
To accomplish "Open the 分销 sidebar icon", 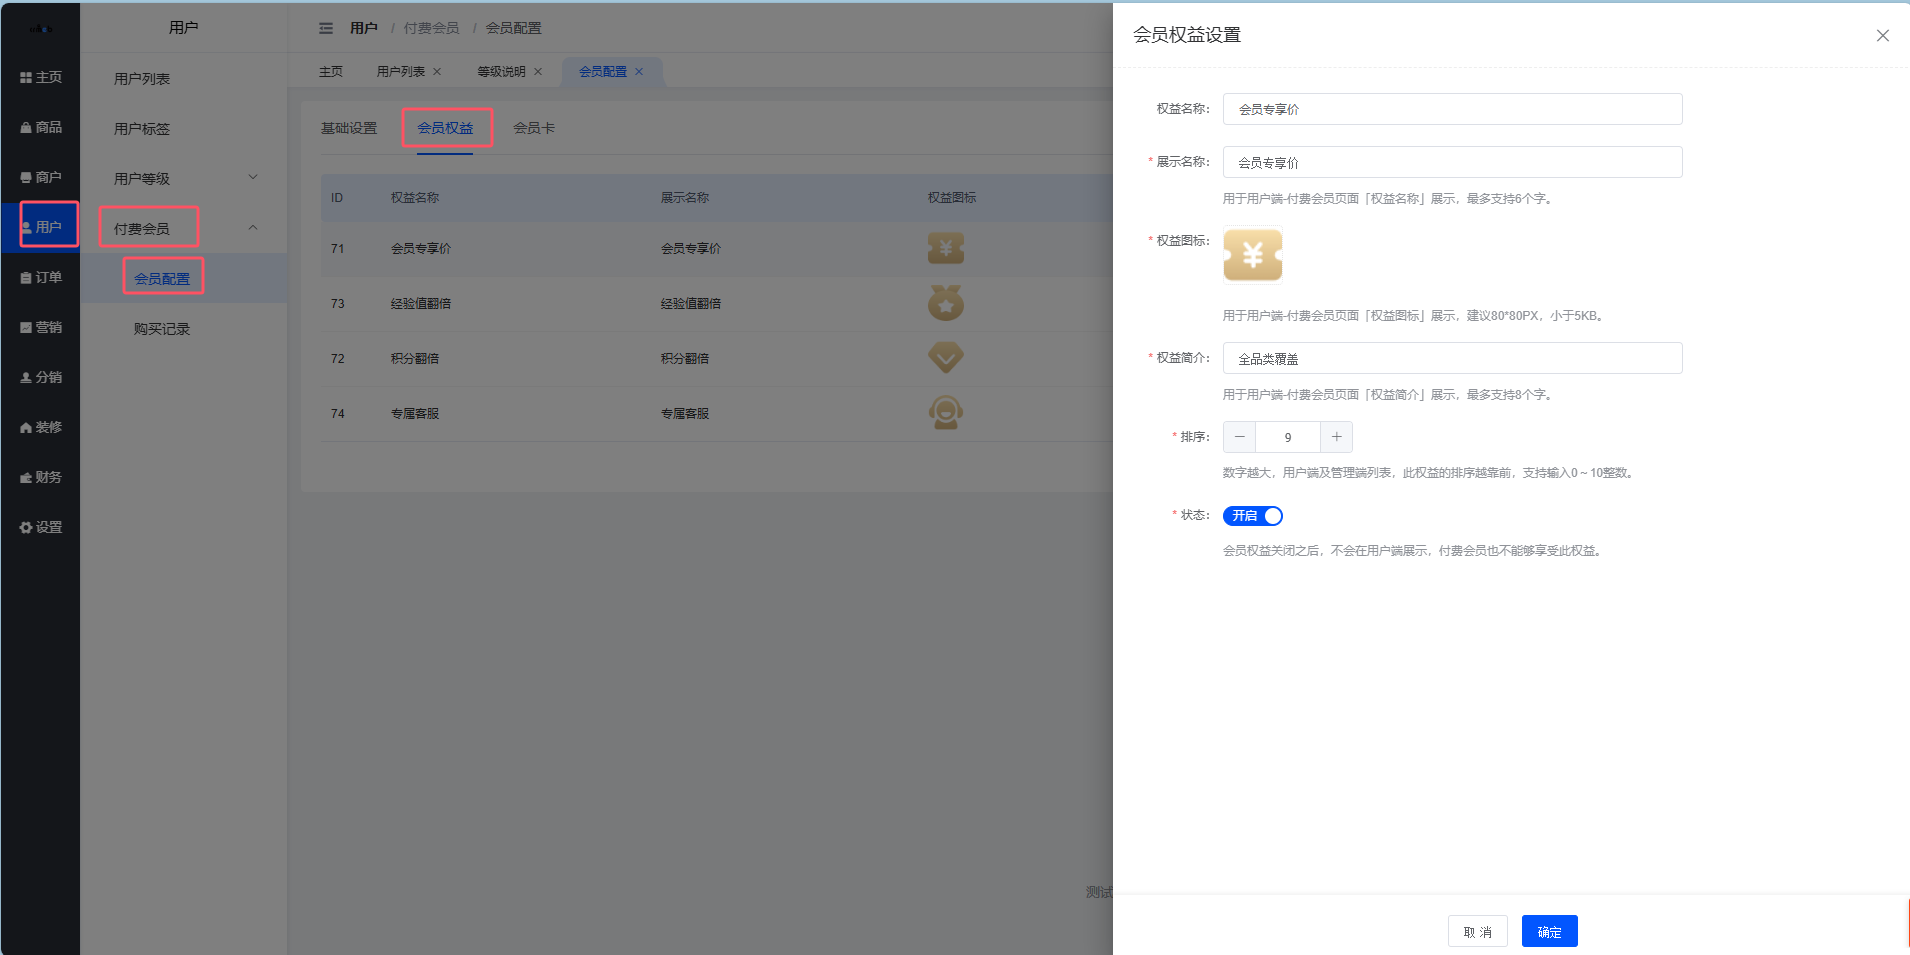I will pos(40,377).
